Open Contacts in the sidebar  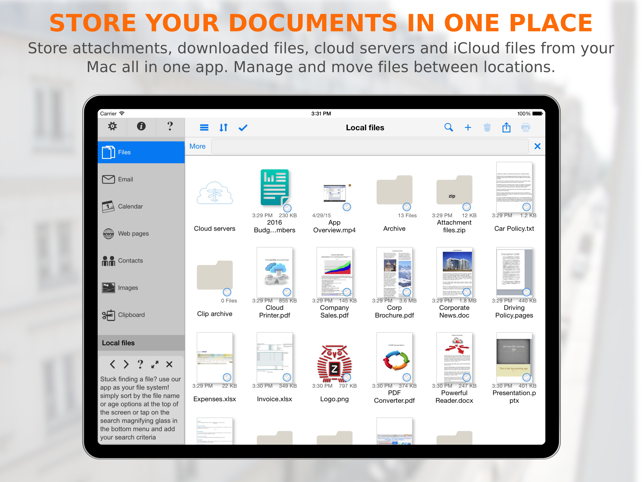coord(141,260)
